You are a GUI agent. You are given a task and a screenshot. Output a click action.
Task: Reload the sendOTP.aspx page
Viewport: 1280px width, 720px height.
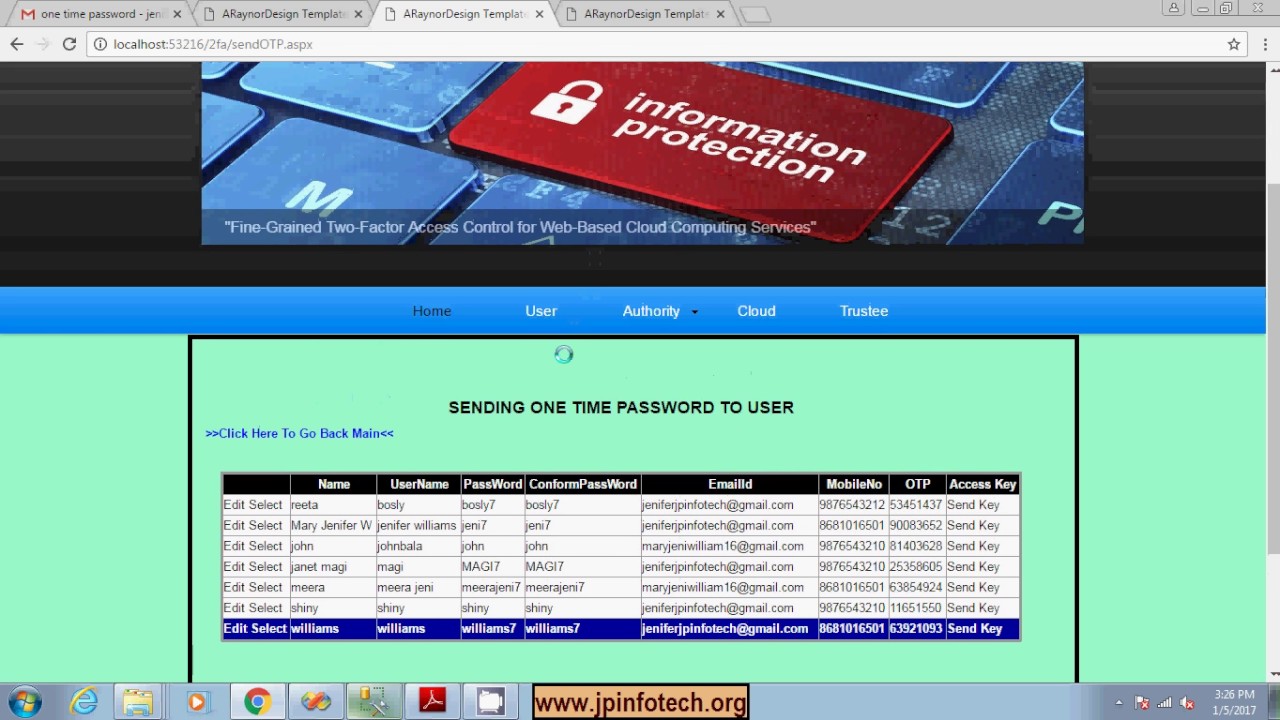pyautogui.click(x=69, y=44)
